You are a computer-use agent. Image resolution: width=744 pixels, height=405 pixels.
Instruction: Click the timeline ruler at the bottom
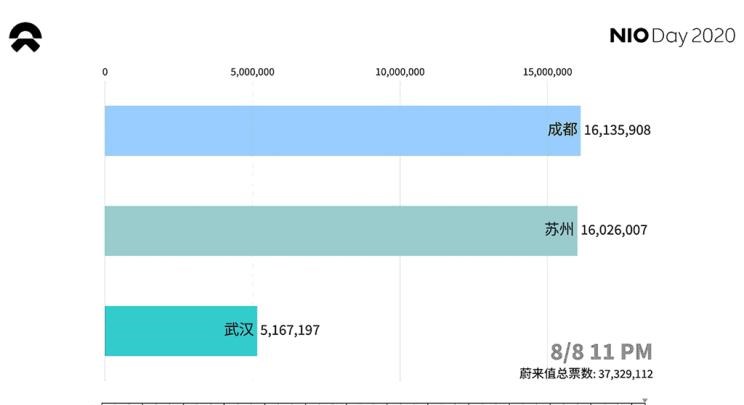(370, 402)
